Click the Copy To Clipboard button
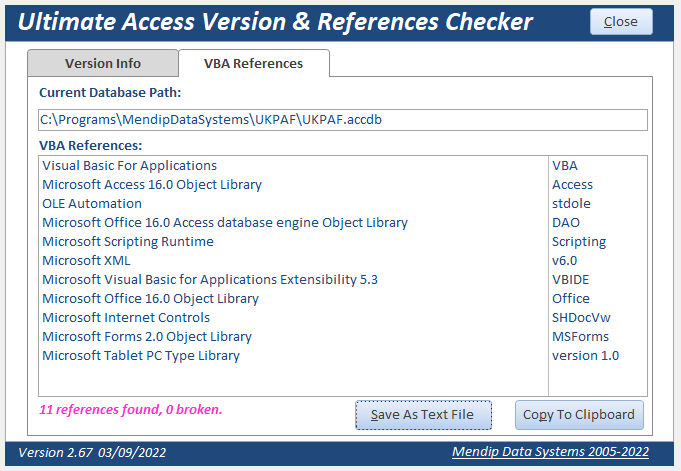This screenshot has width=681, height=471. 579,415
